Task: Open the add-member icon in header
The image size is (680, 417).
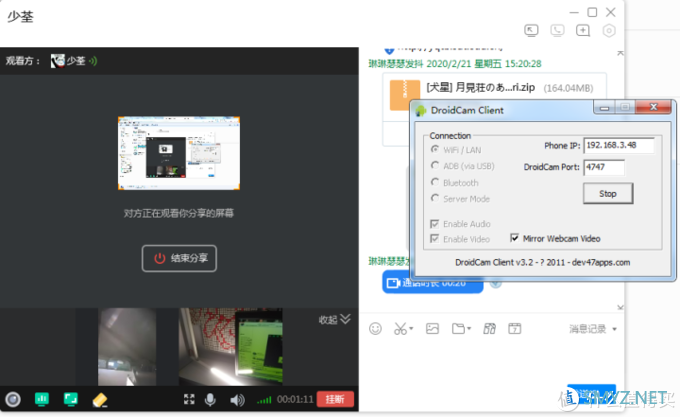Action: pyautogui.click(x=583, y=30)
